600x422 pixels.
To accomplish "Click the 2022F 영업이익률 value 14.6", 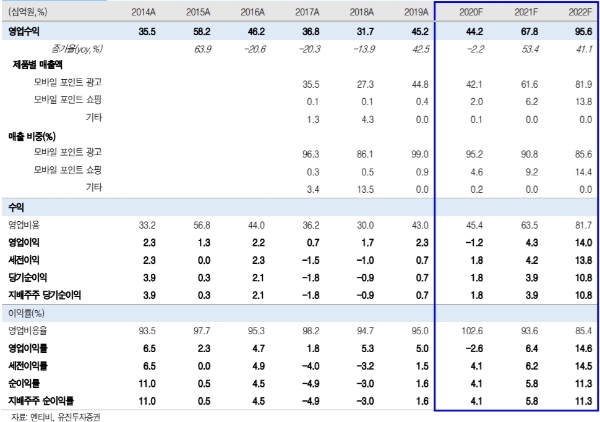I will tap(584, 348).
